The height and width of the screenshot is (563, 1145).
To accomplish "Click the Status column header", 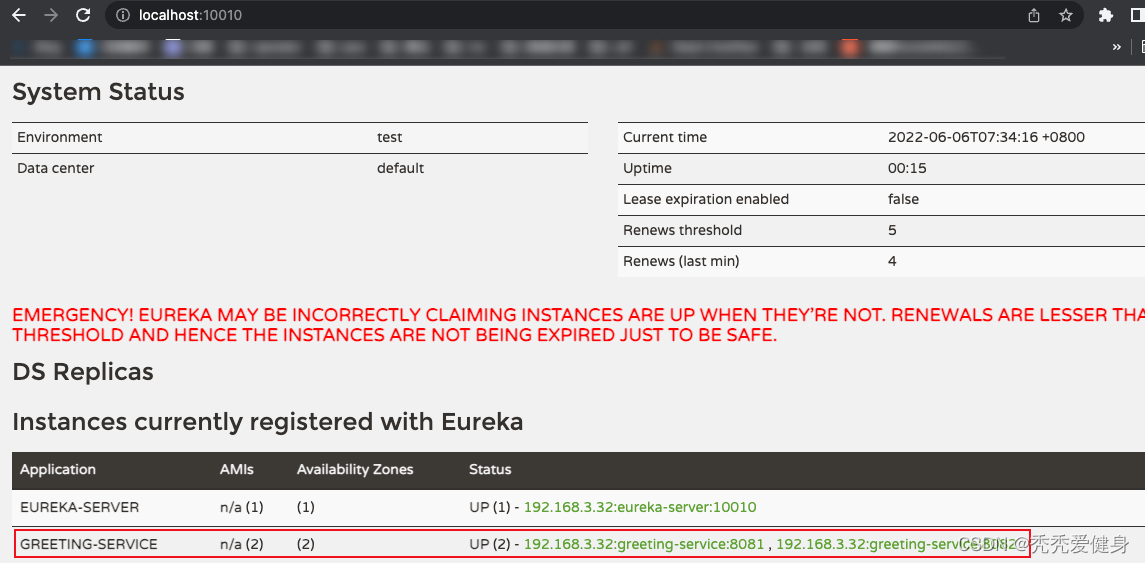I will click(490, 470).
